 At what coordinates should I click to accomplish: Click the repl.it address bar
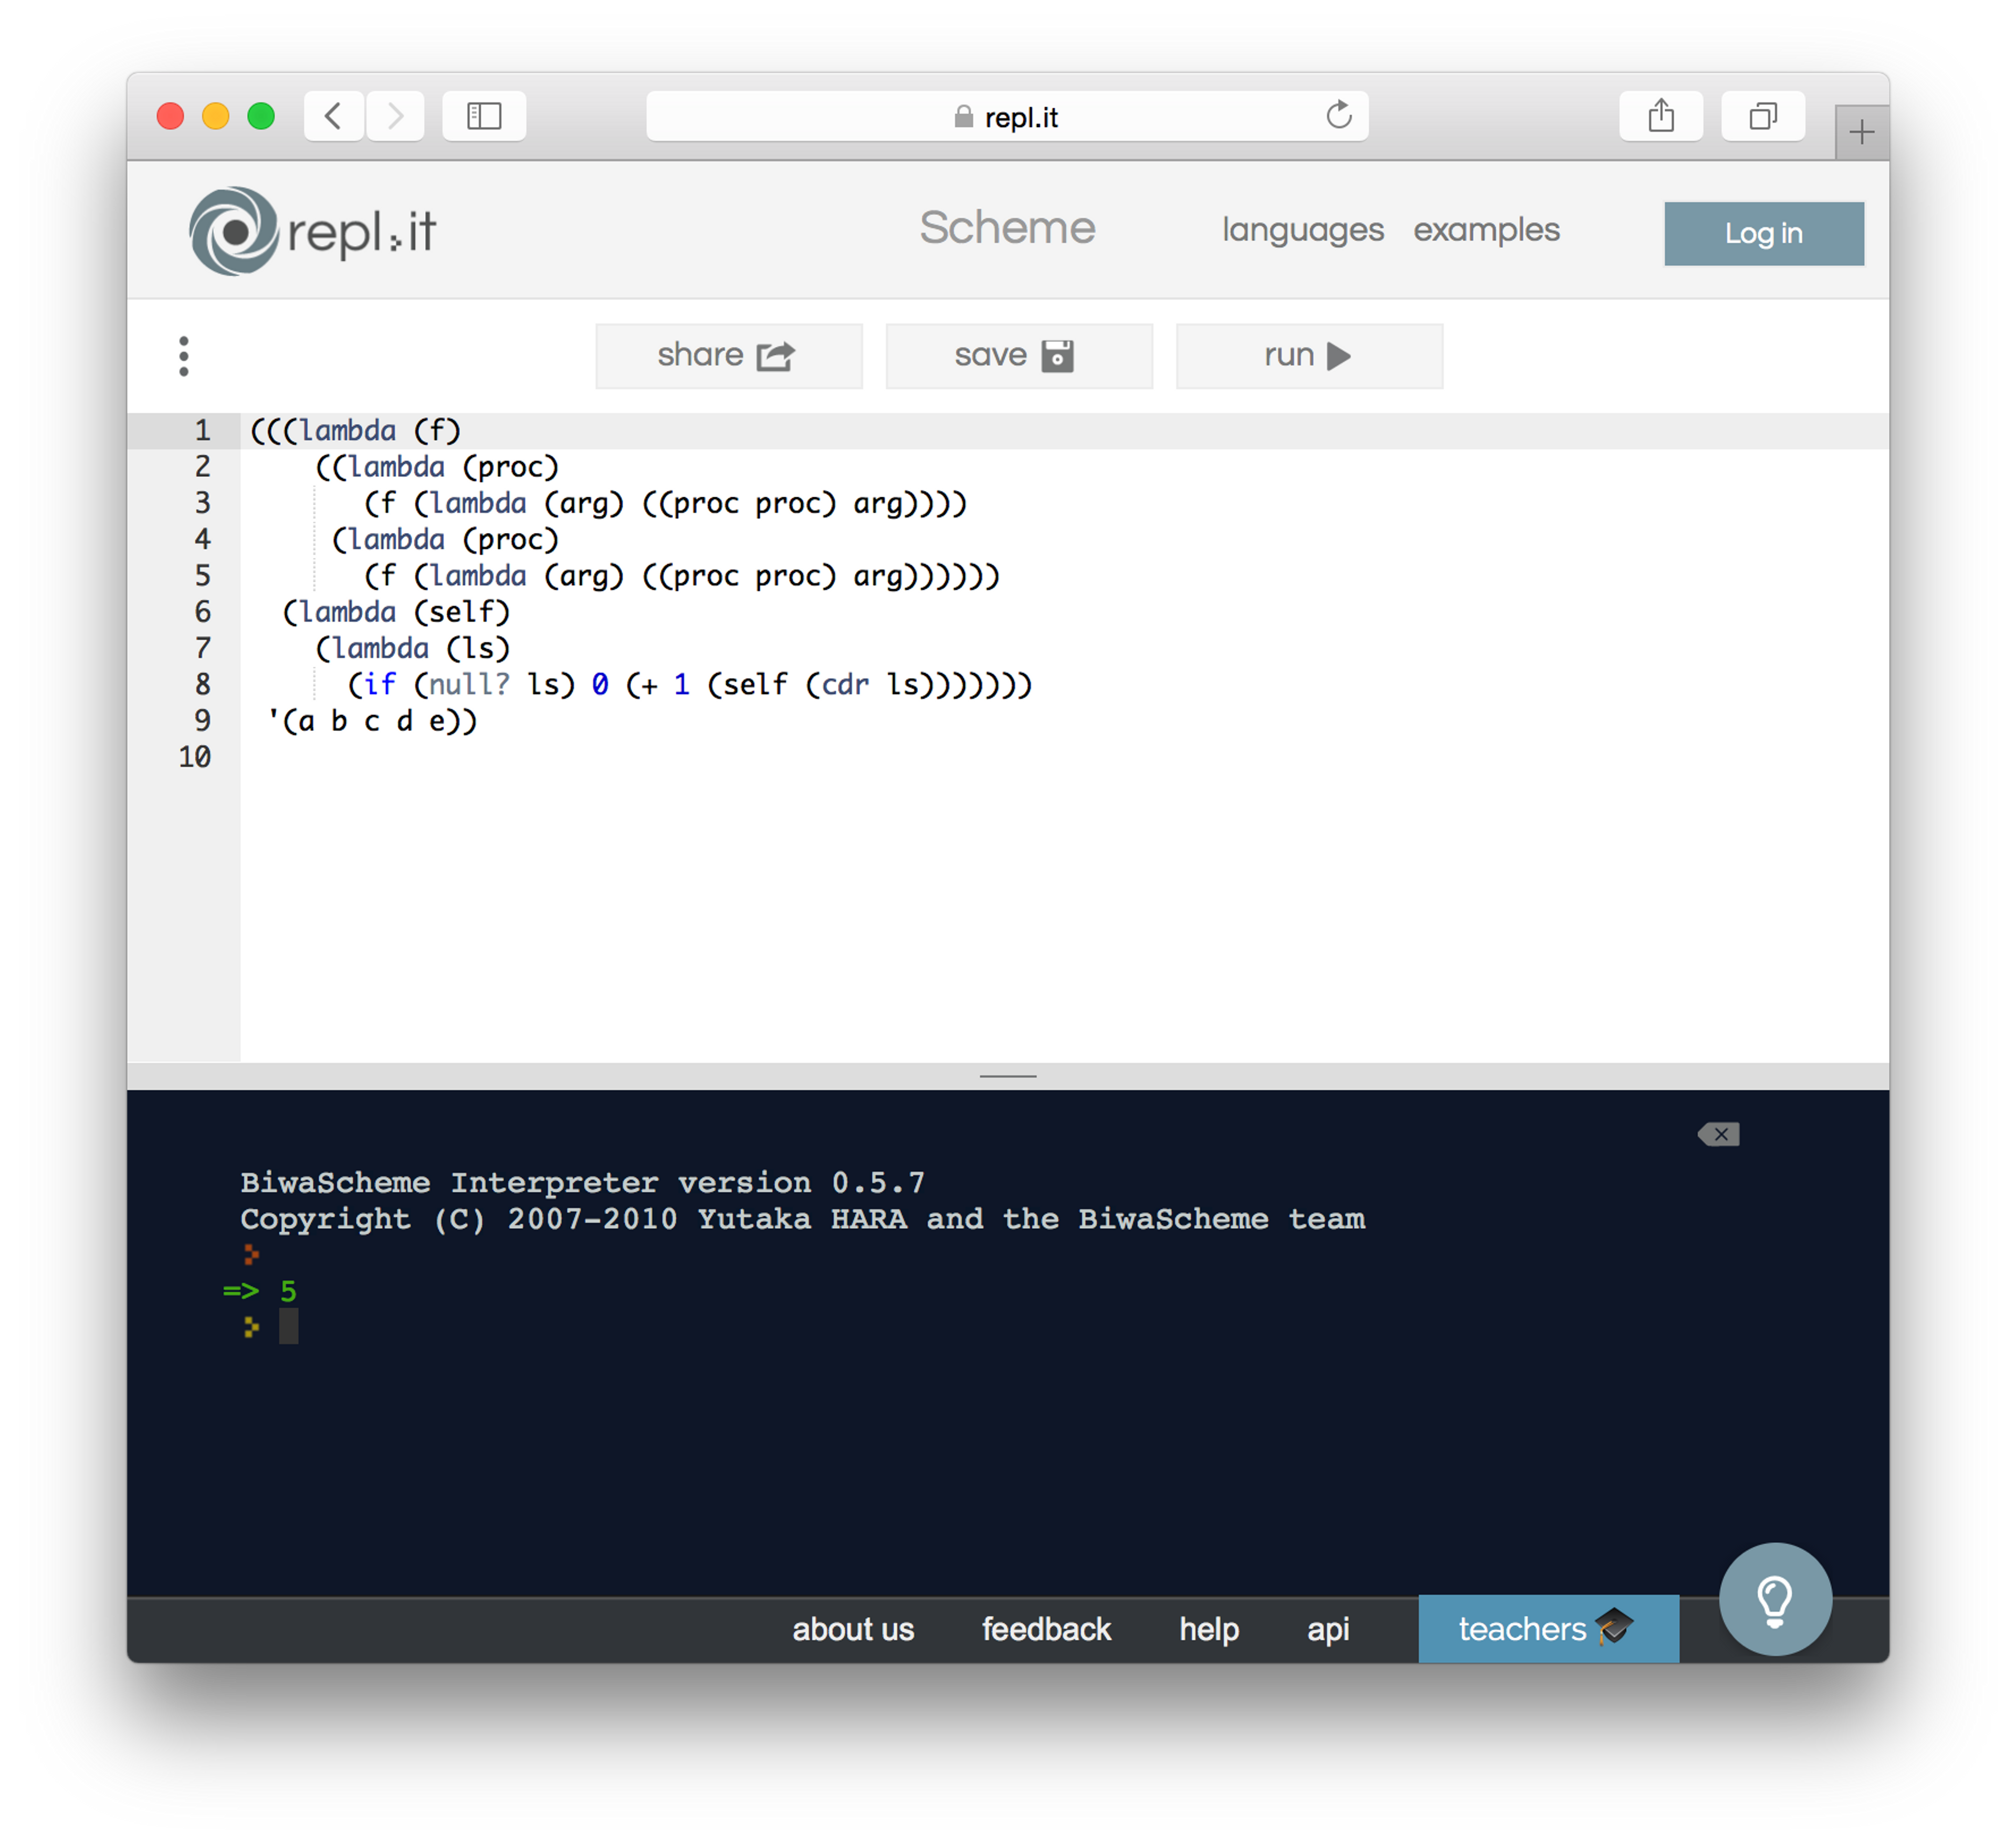tap(1006, 117)
